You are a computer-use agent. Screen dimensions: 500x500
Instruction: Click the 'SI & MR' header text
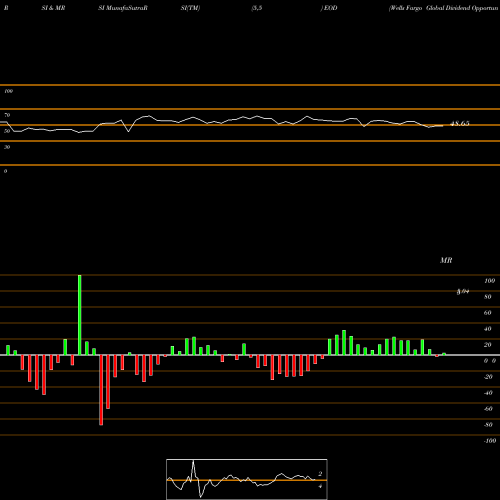(x=53, y=8)
